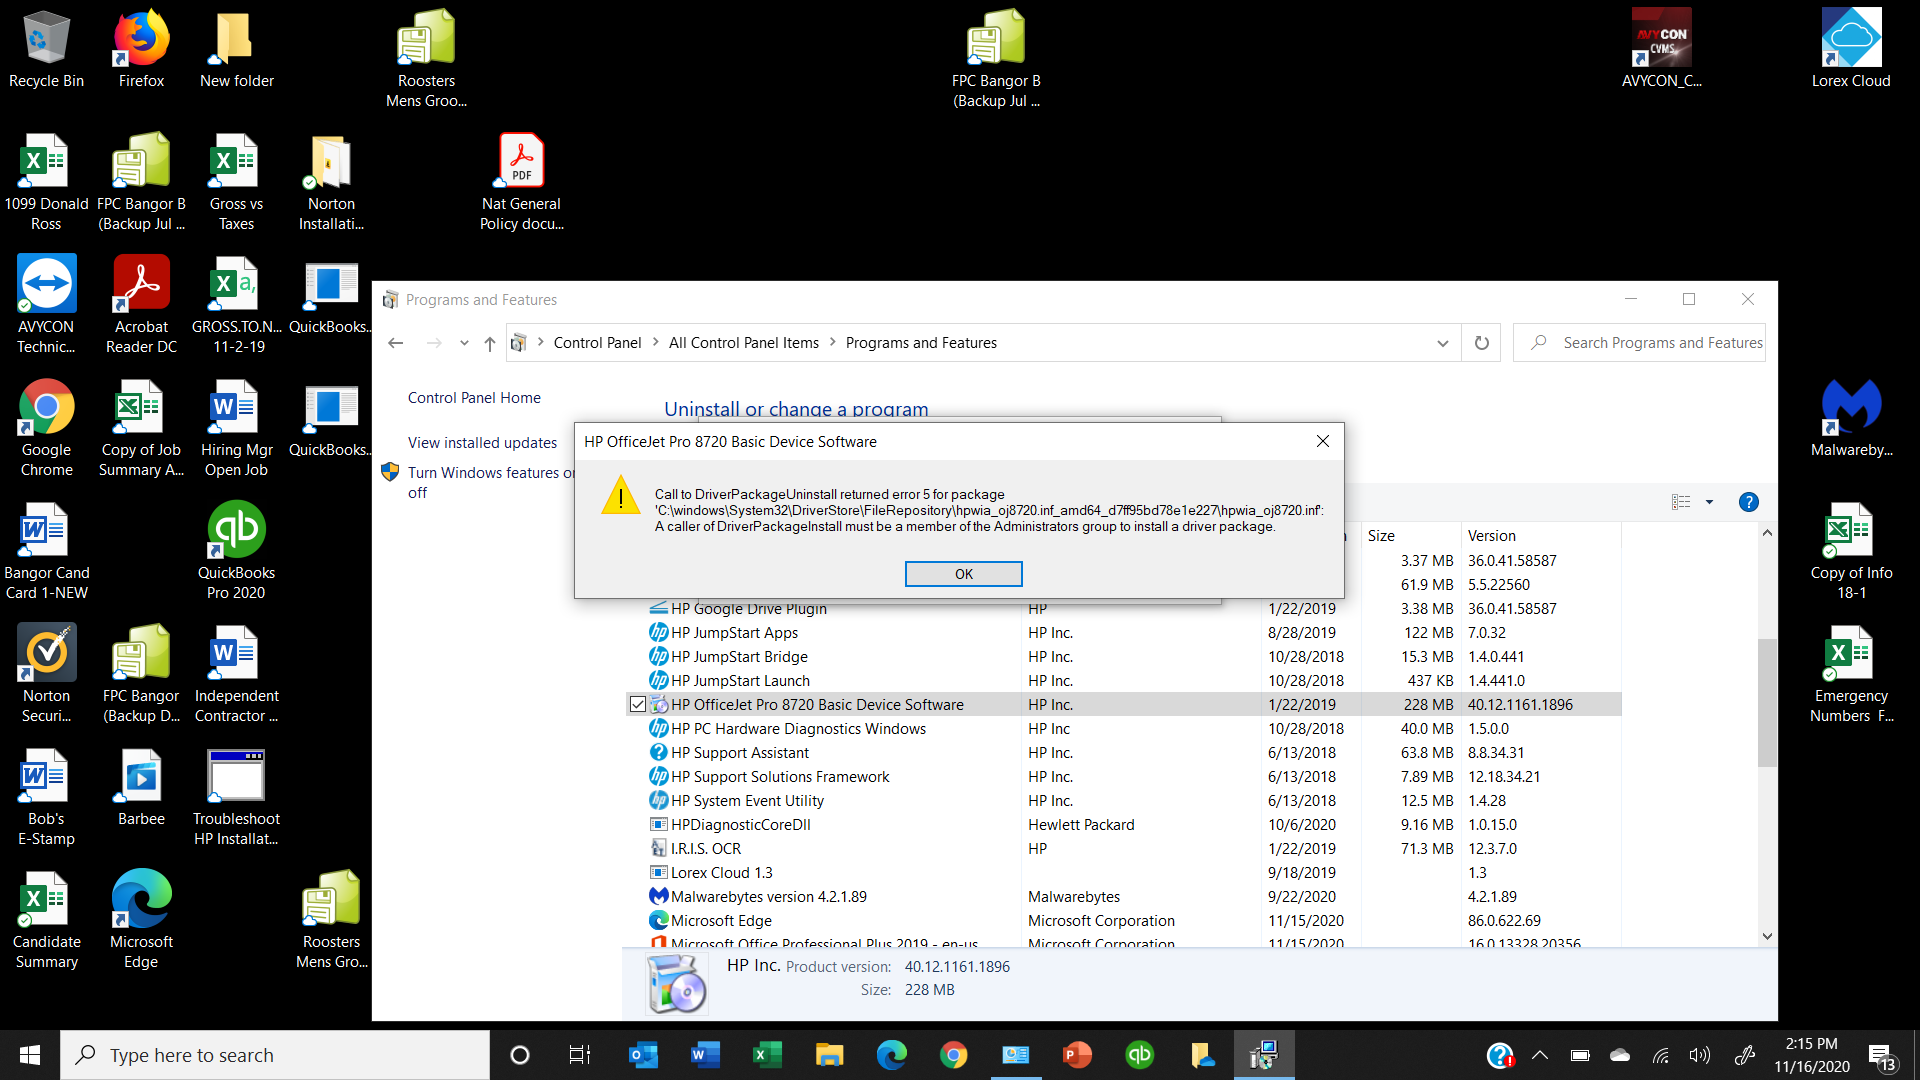
Task: Select the Malwarebytes version 4.2.1.89 entry
Action: pos(768,897)
